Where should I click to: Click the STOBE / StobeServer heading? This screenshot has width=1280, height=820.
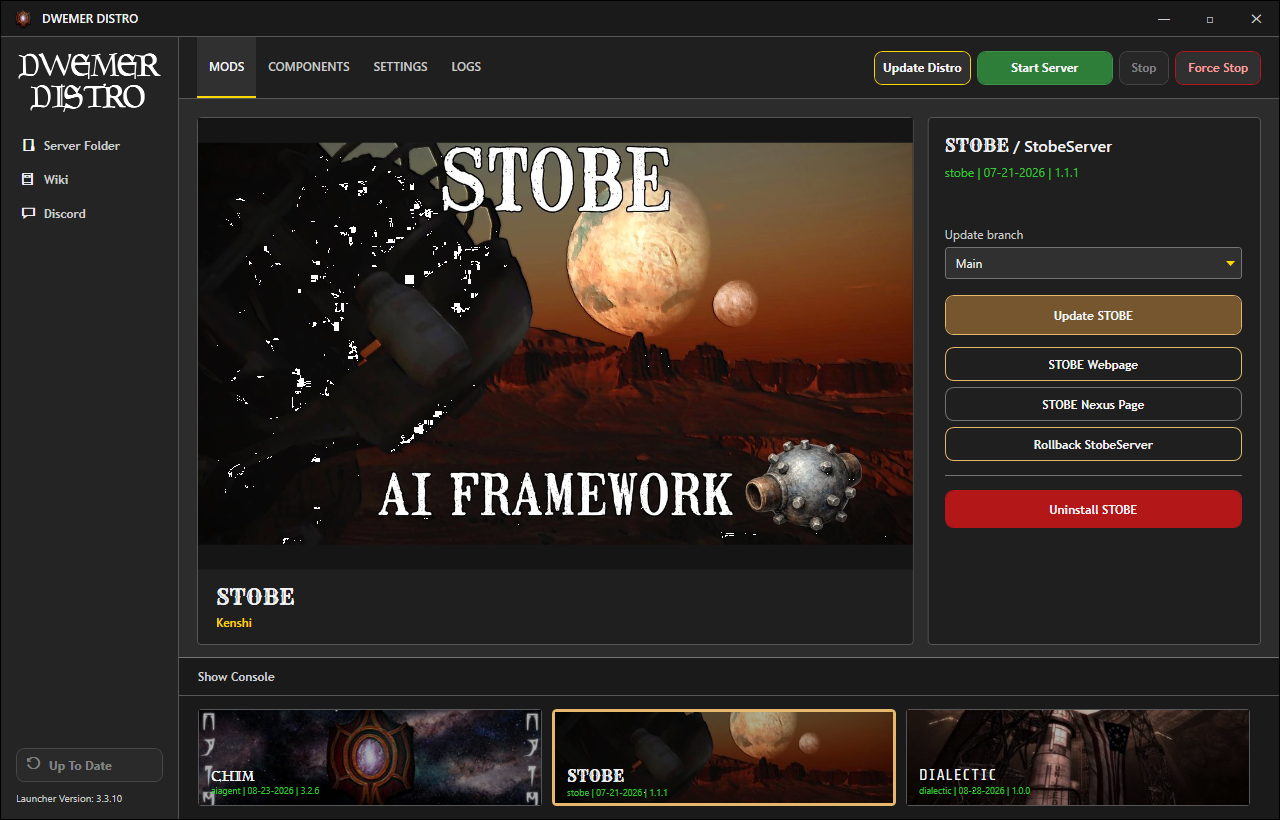[x=1028, y=146]
